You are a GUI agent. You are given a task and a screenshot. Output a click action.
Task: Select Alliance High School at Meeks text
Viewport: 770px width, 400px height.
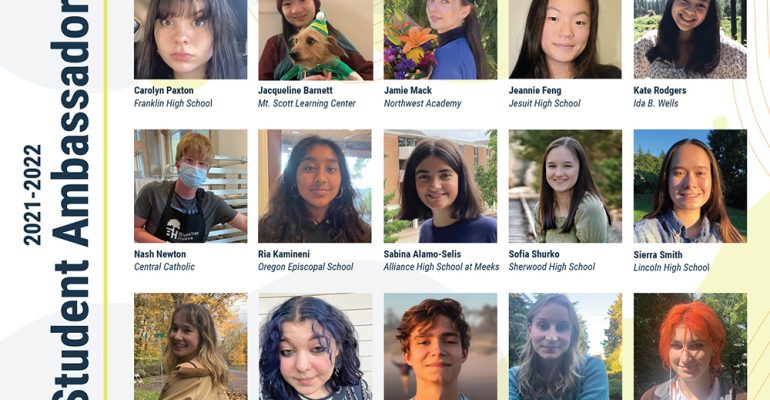tap(441, 267)
